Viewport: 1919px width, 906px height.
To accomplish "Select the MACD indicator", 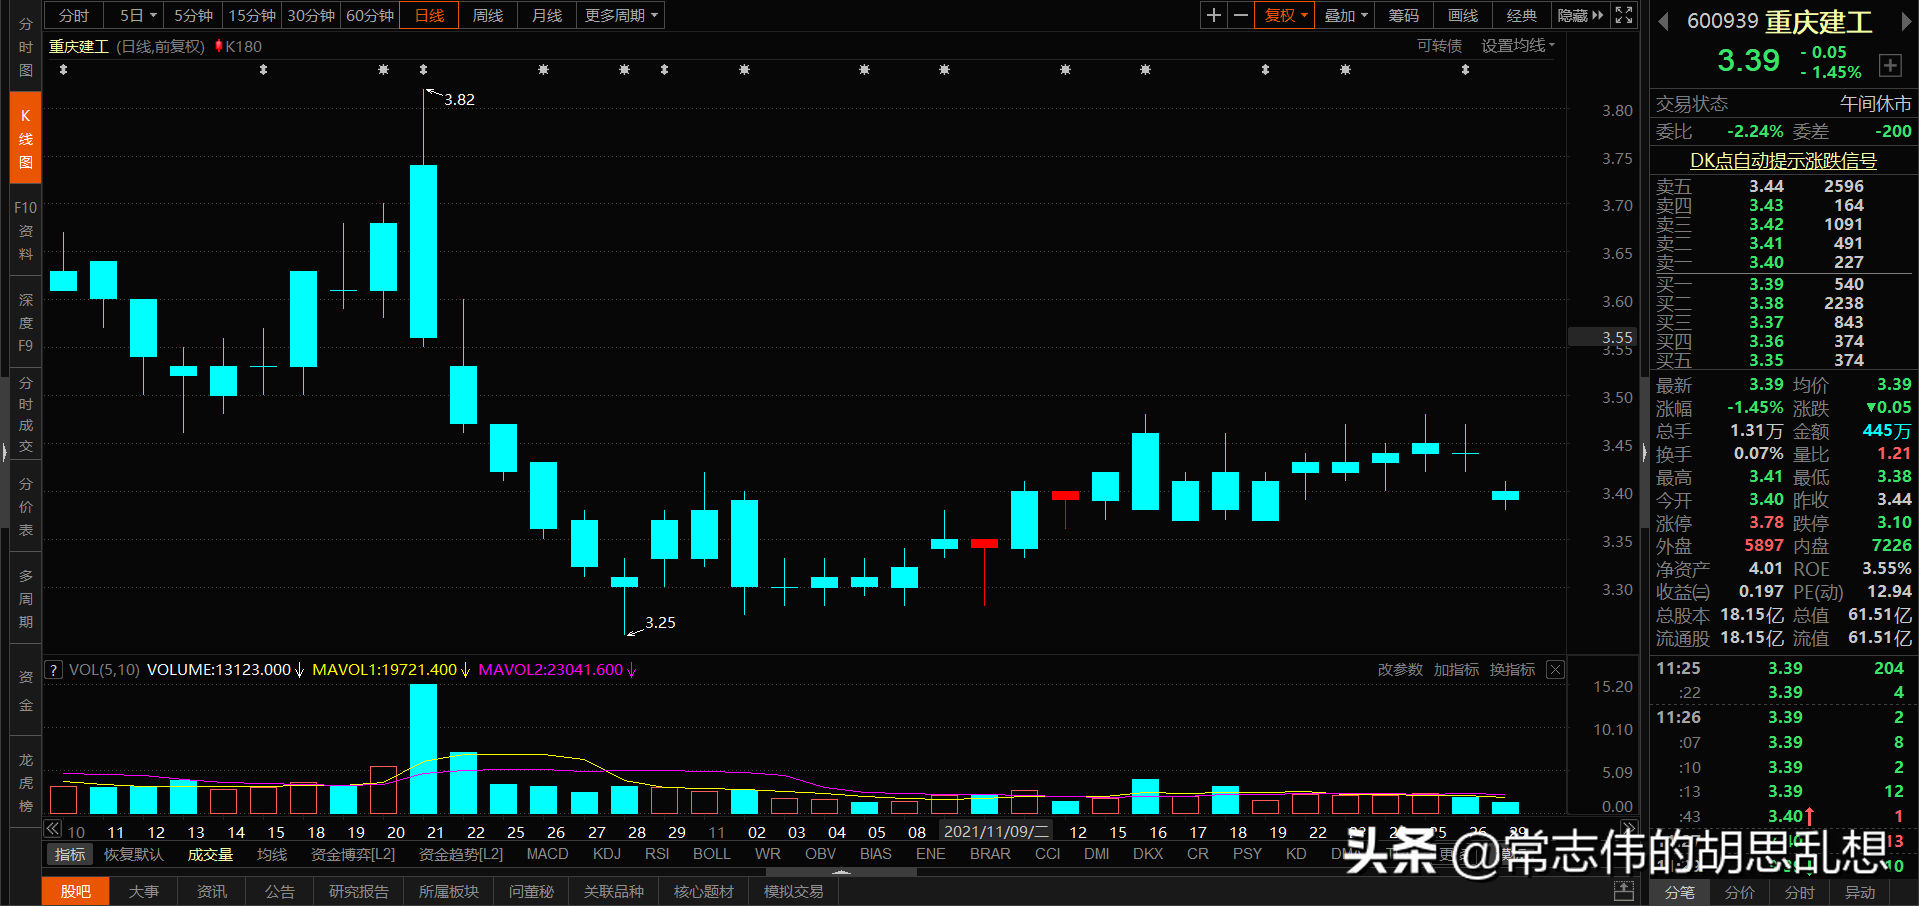I will point(547,854).
